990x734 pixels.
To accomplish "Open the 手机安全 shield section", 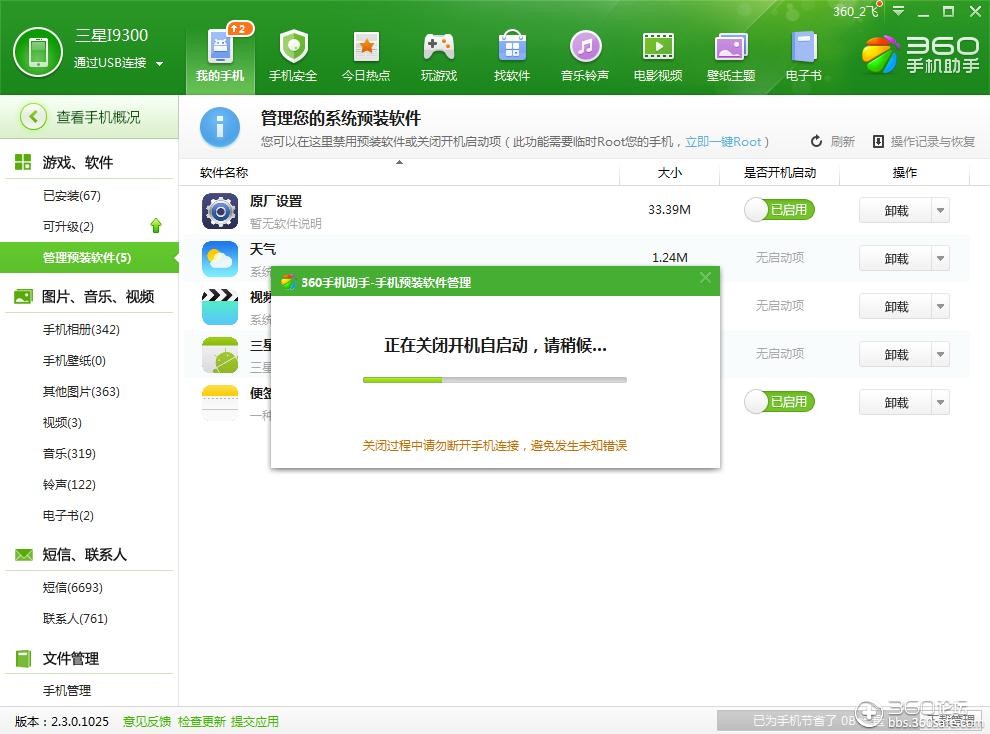I will (x=293, y=57).
